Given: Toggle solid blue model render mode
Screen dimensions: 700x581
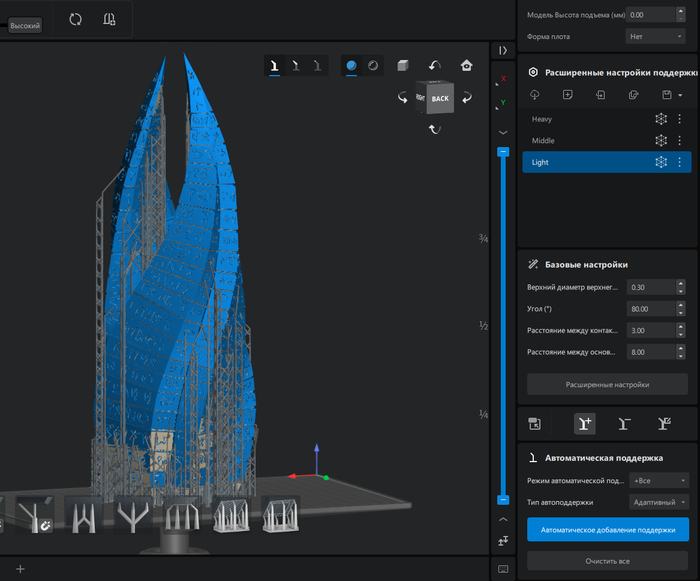Looking at the screenshot, I should [x=352, y=66].
